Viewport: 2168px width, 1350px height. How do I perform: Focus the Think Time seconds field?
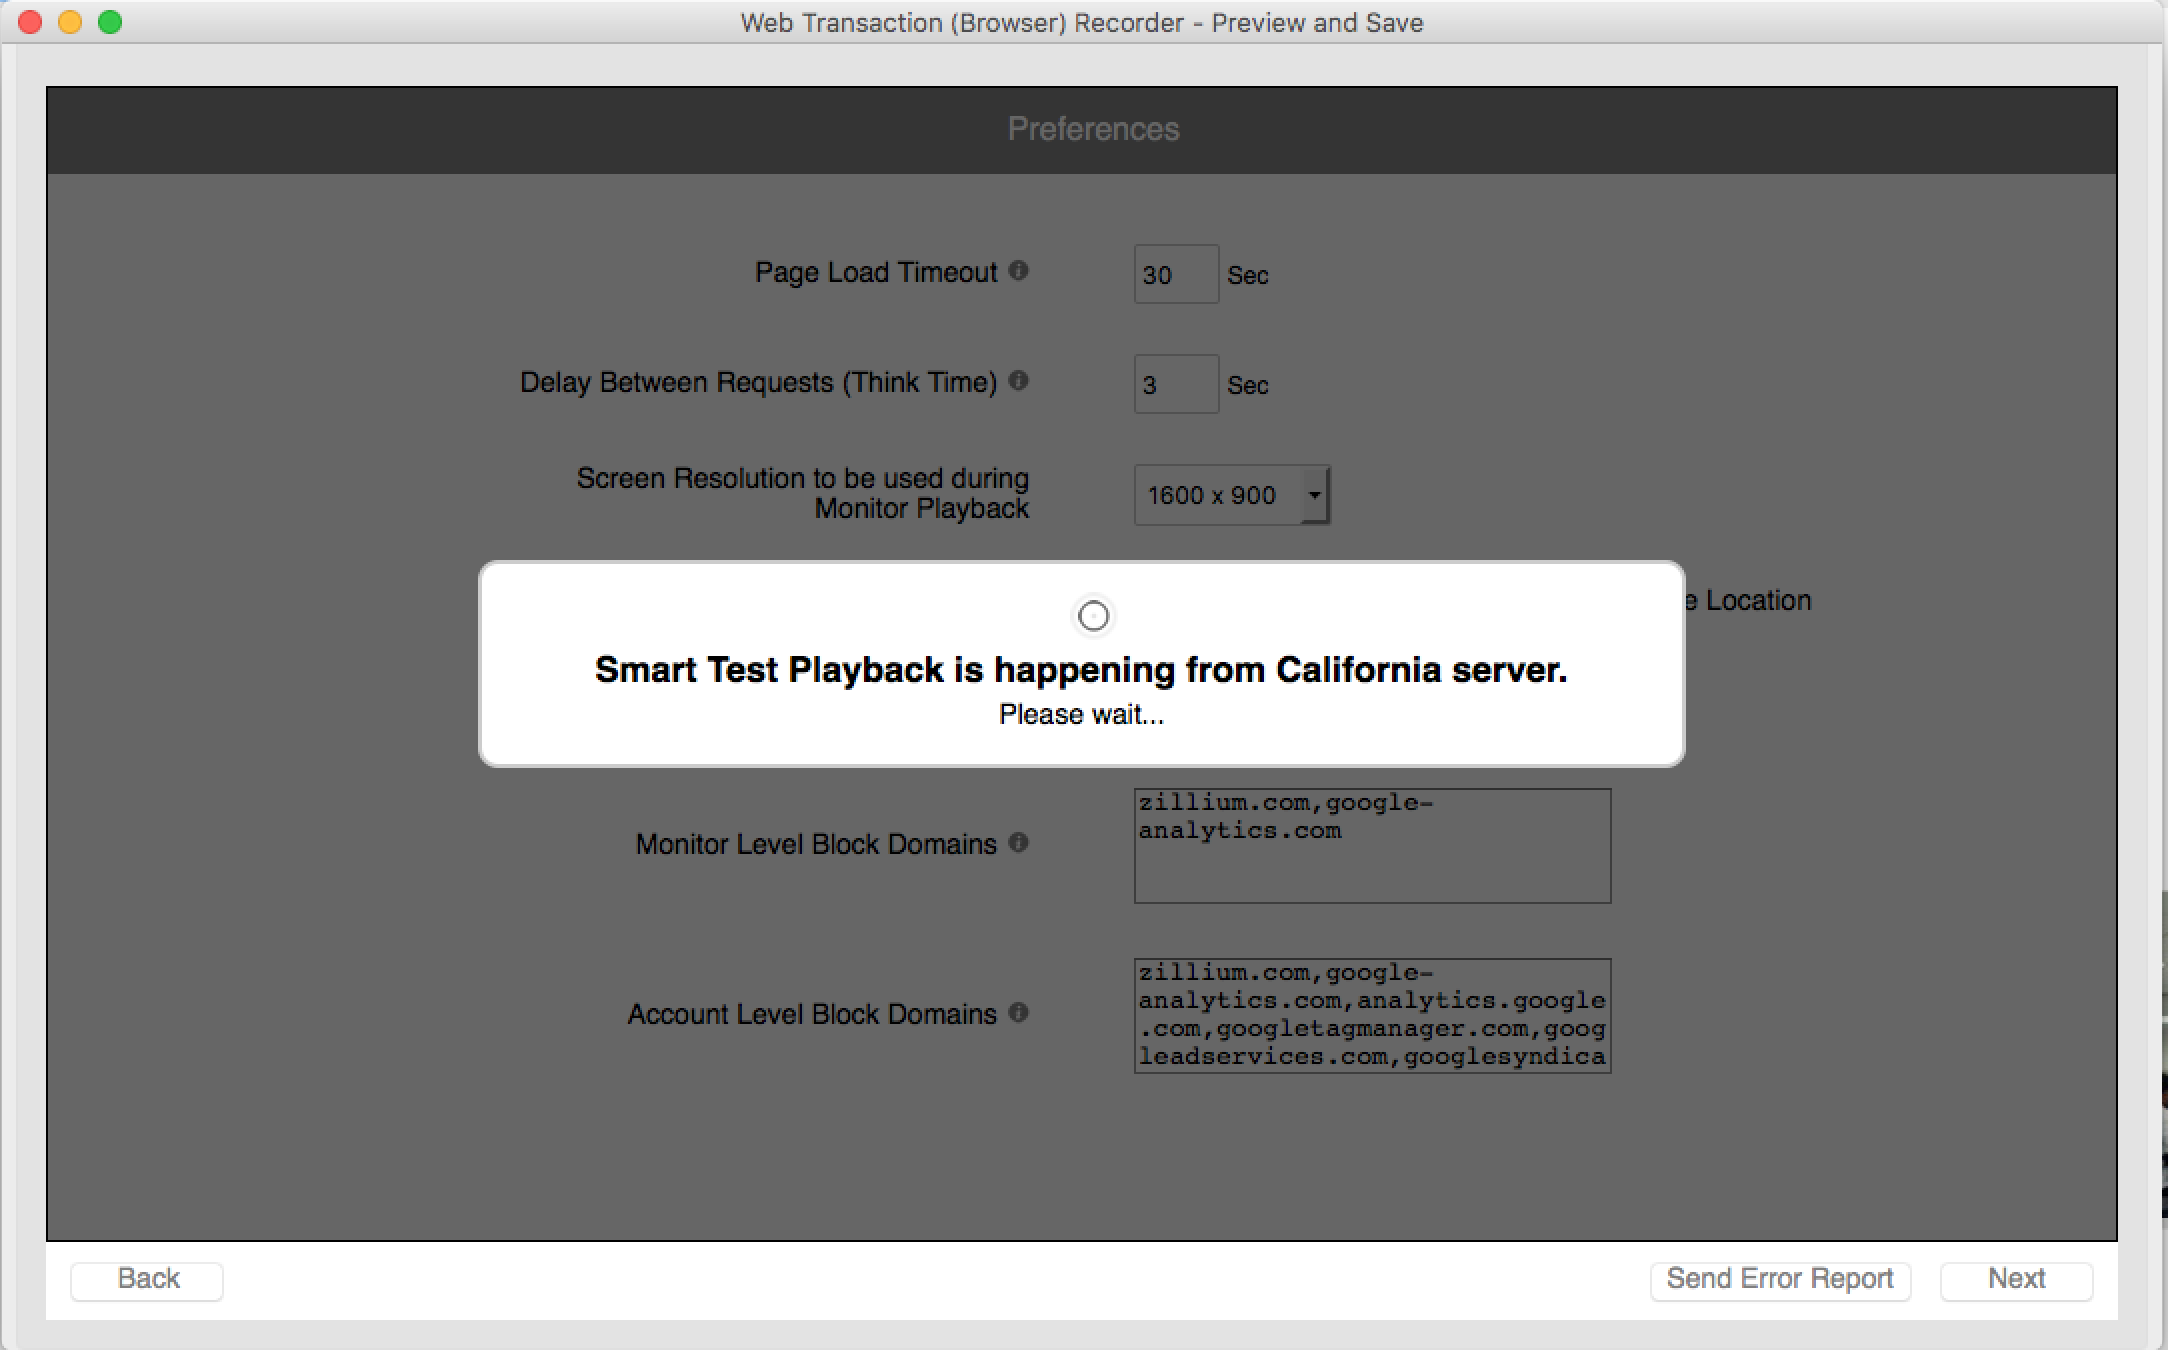coord(1176,384)
